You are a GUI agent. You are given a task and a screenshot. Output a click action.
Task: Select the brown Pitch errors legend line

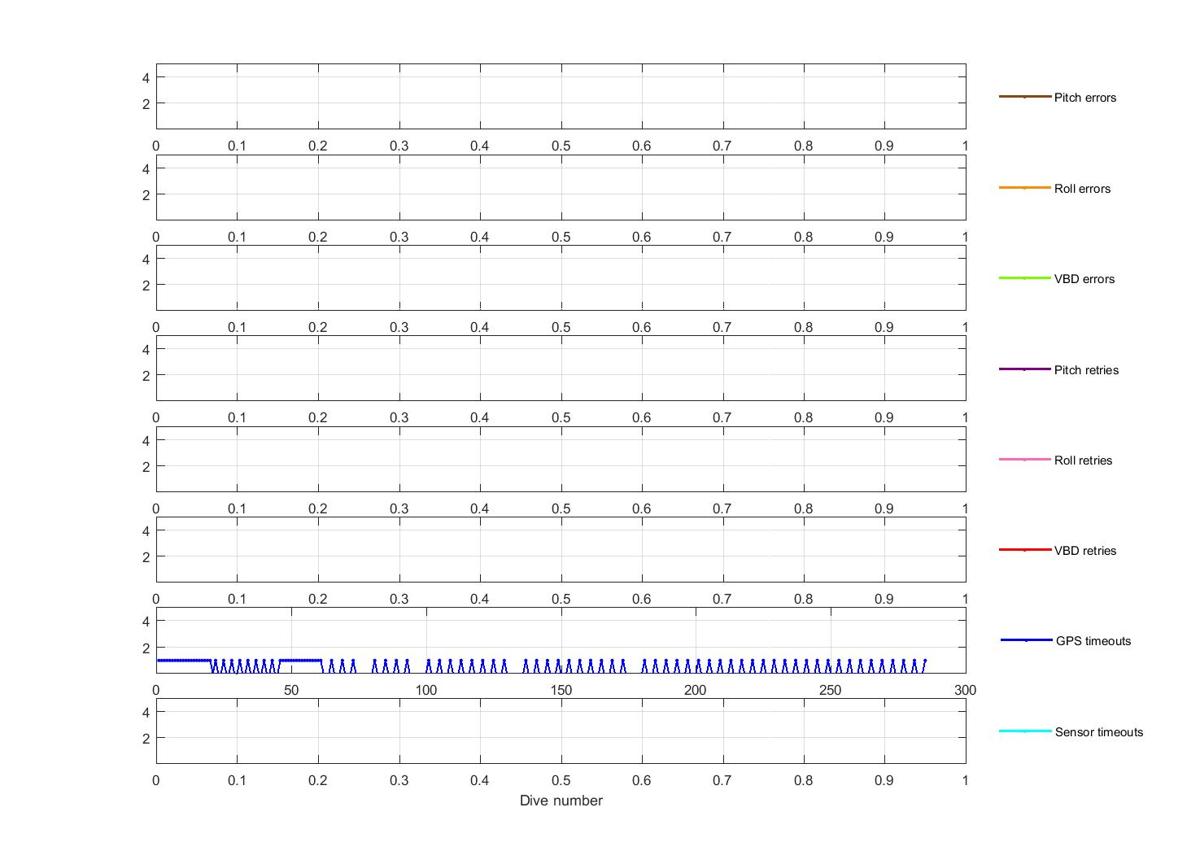pos(1025,97)
